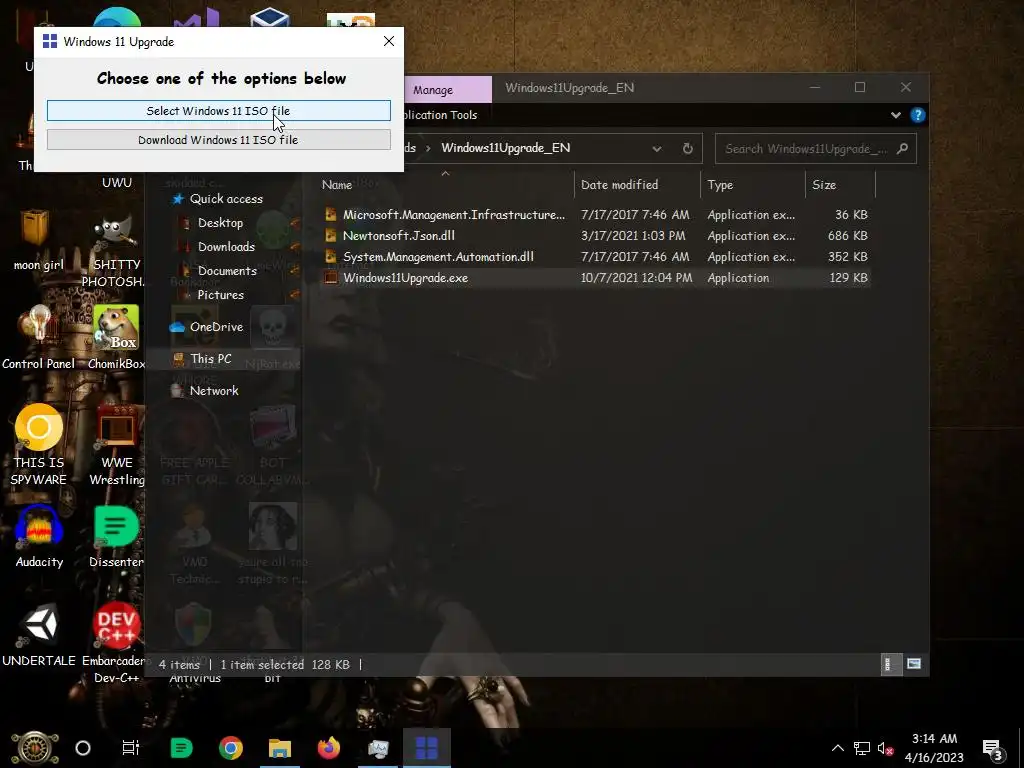Image resolution: width=1024 pixels, height=768 pixels.
Task: Click Newtonsoft.Json.dll file icon
Action: [x=331, y=236]
